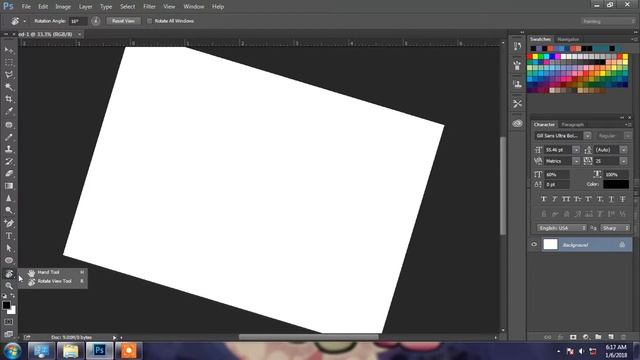Switch to the Navigator tab
Viewport: 640px width, 360px height.
(568, 39)
